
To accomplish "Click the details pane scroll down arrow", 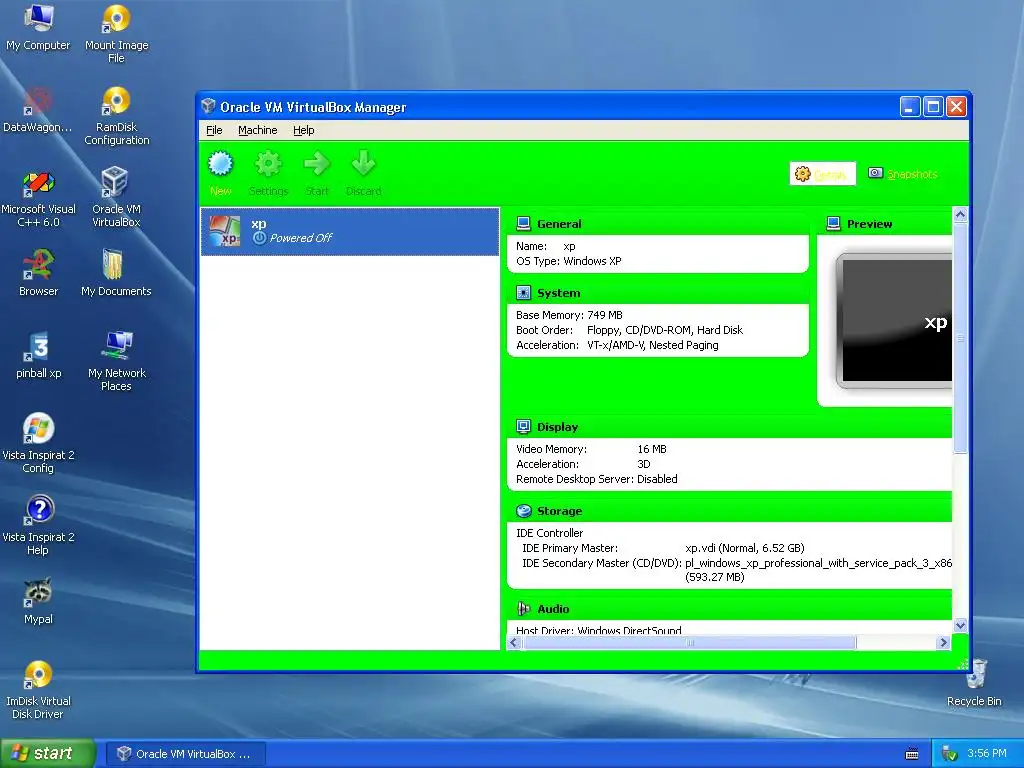I will (960, 625).
